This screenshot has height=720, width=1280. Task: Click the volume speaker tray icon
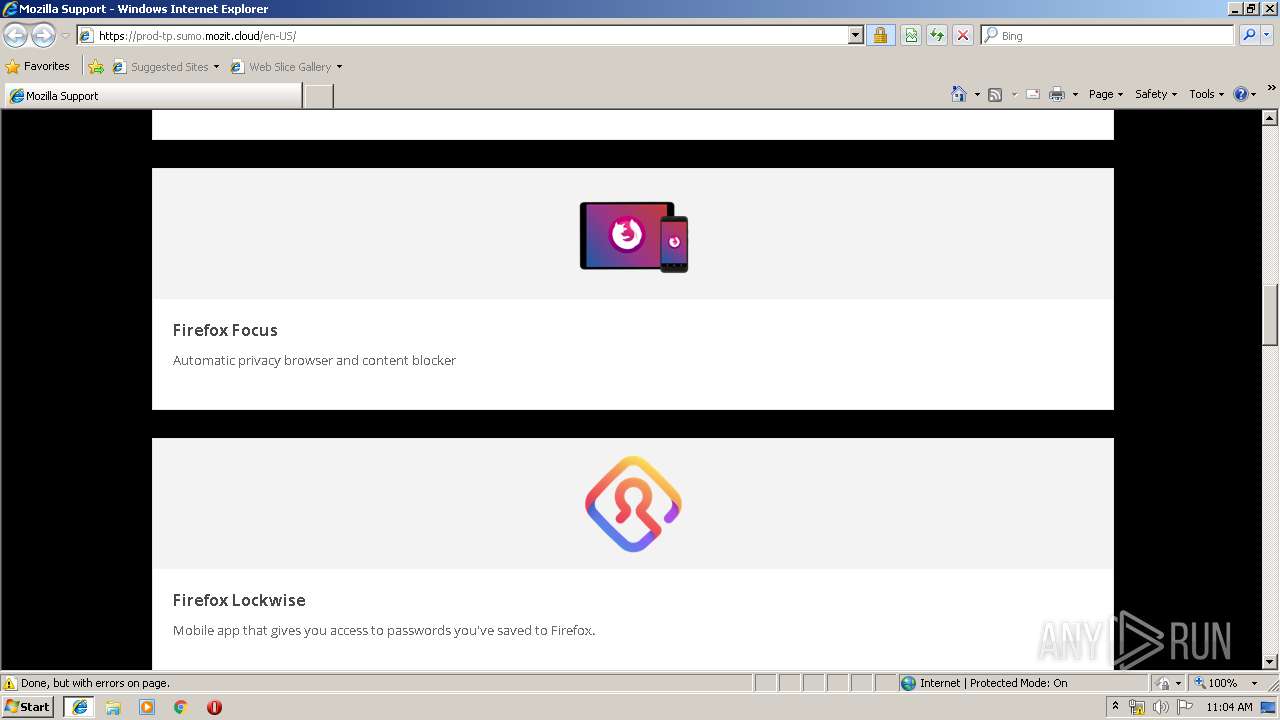coord(1160,707)
